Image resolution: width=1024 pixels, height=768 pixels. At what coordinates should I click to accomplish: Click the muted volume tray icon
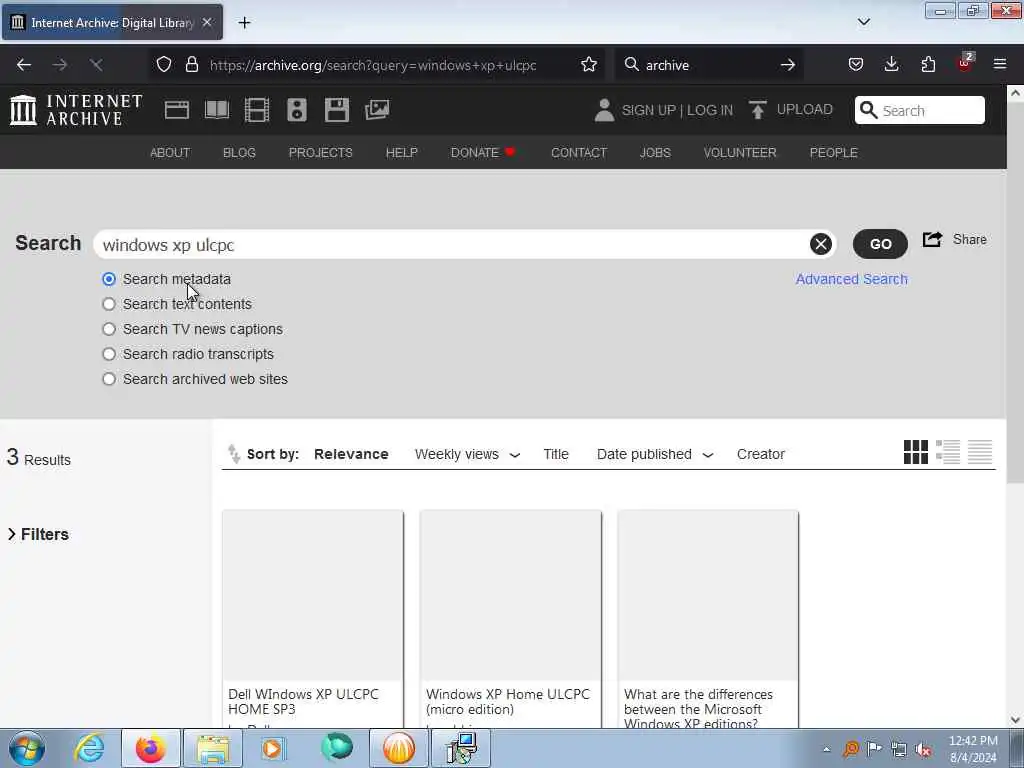(923, 749)
